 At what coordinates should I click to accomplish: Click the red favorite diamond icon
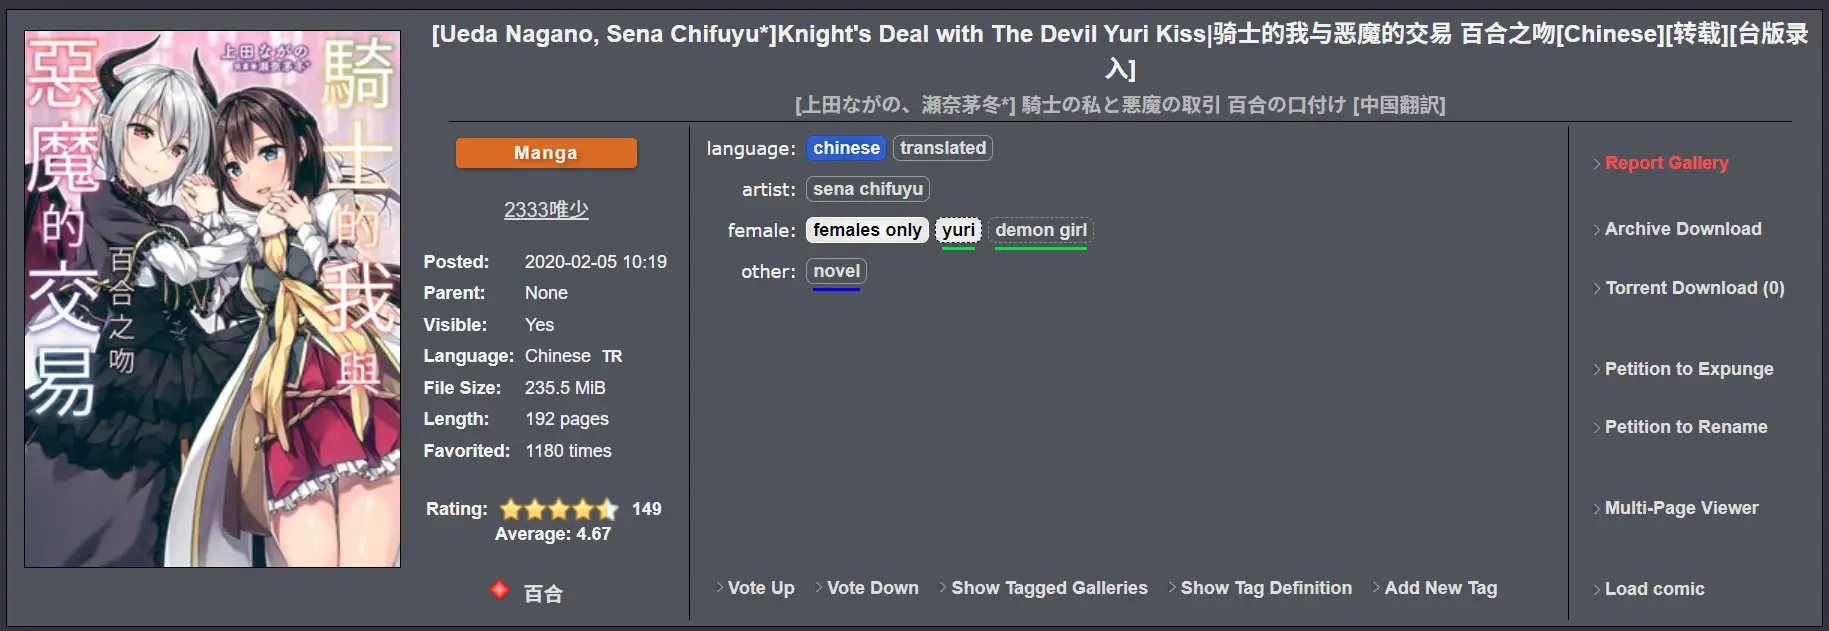[499, 590]
